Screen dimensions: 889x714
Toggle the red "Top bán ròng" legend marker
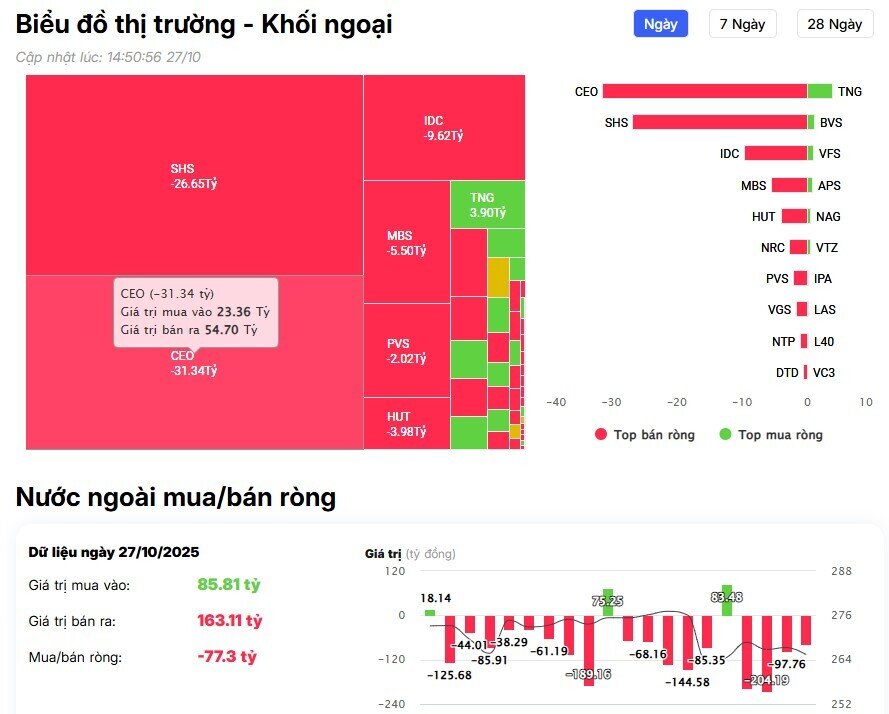click(x=601, y=434)
